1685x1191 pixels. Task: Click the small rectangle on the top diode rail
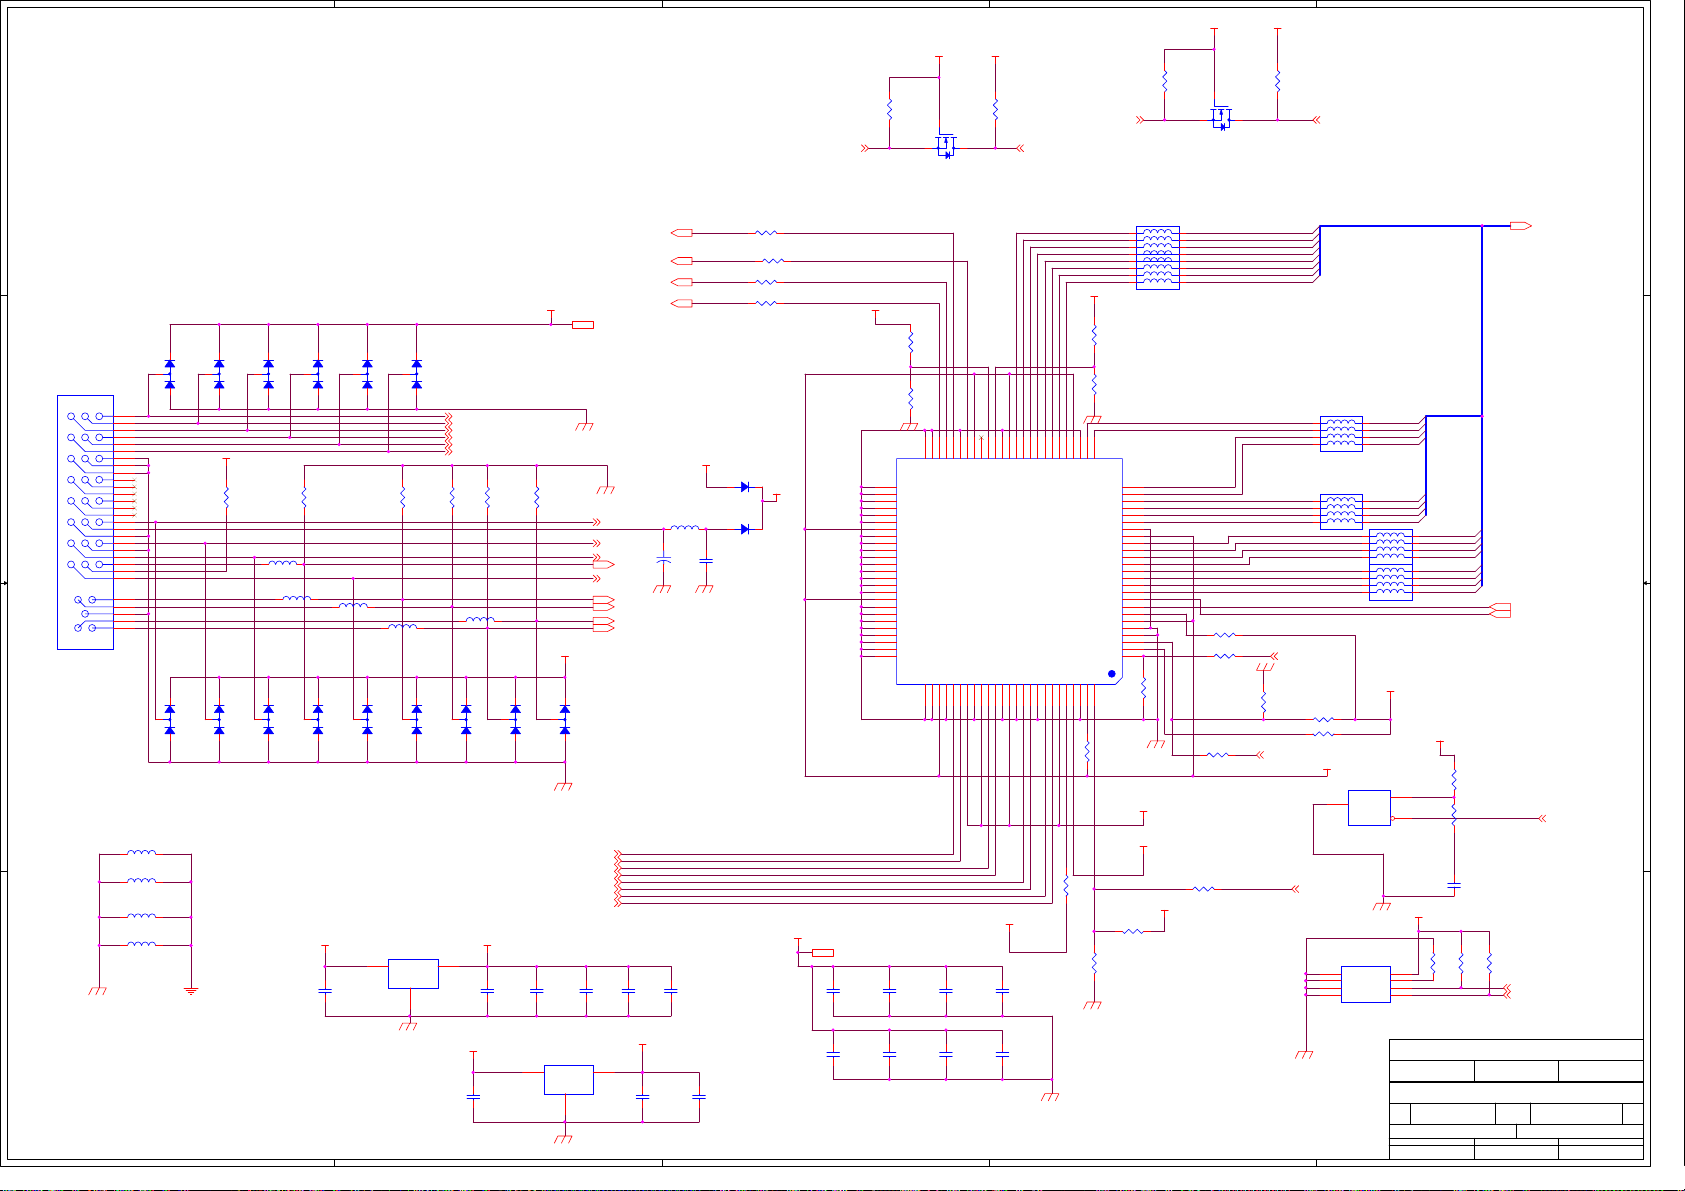pyautogui.click(x=583, y=324)
